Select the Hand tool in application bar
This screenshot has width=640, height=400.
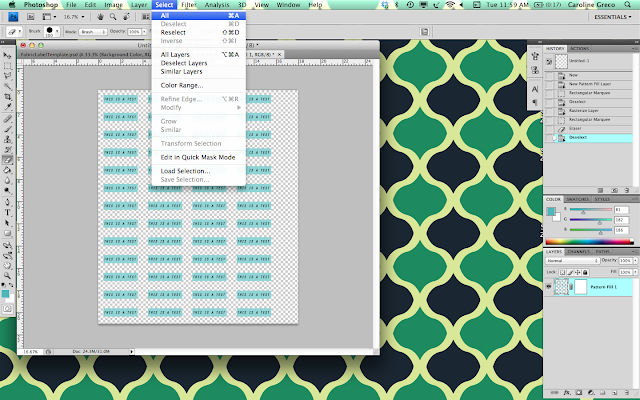point(100,17)
